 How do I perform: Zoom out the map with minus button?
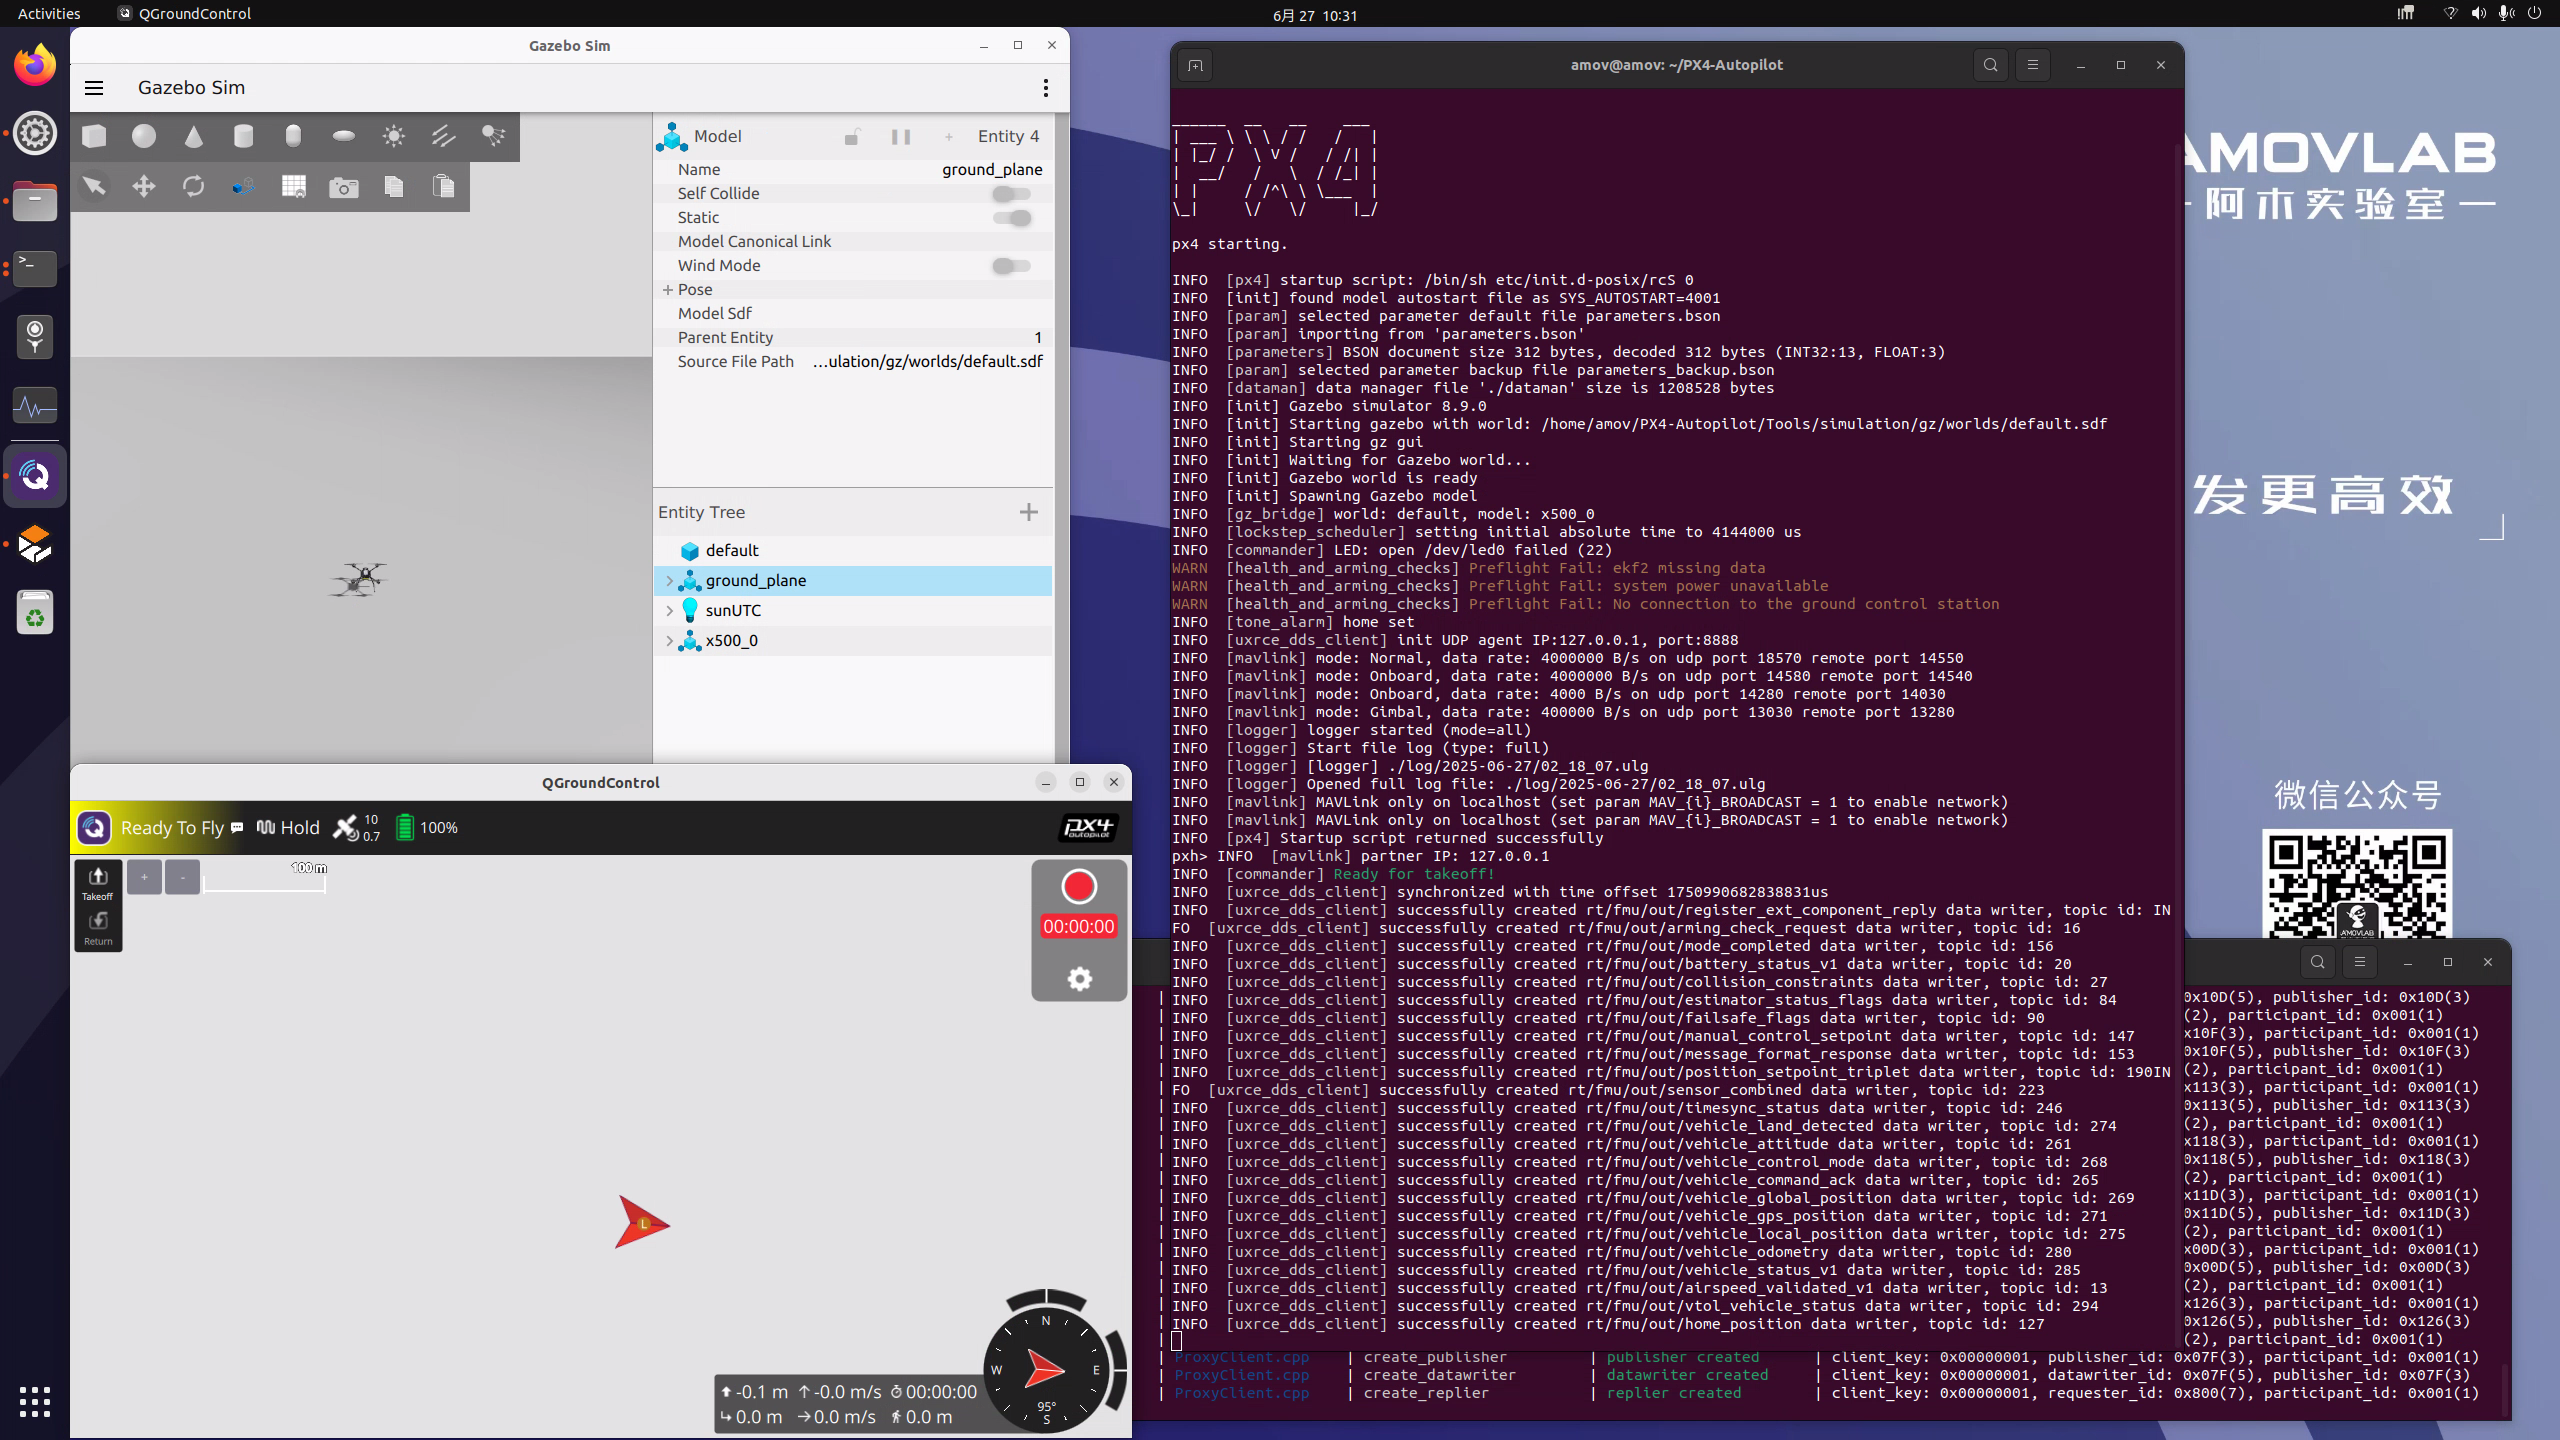point(182,877)
